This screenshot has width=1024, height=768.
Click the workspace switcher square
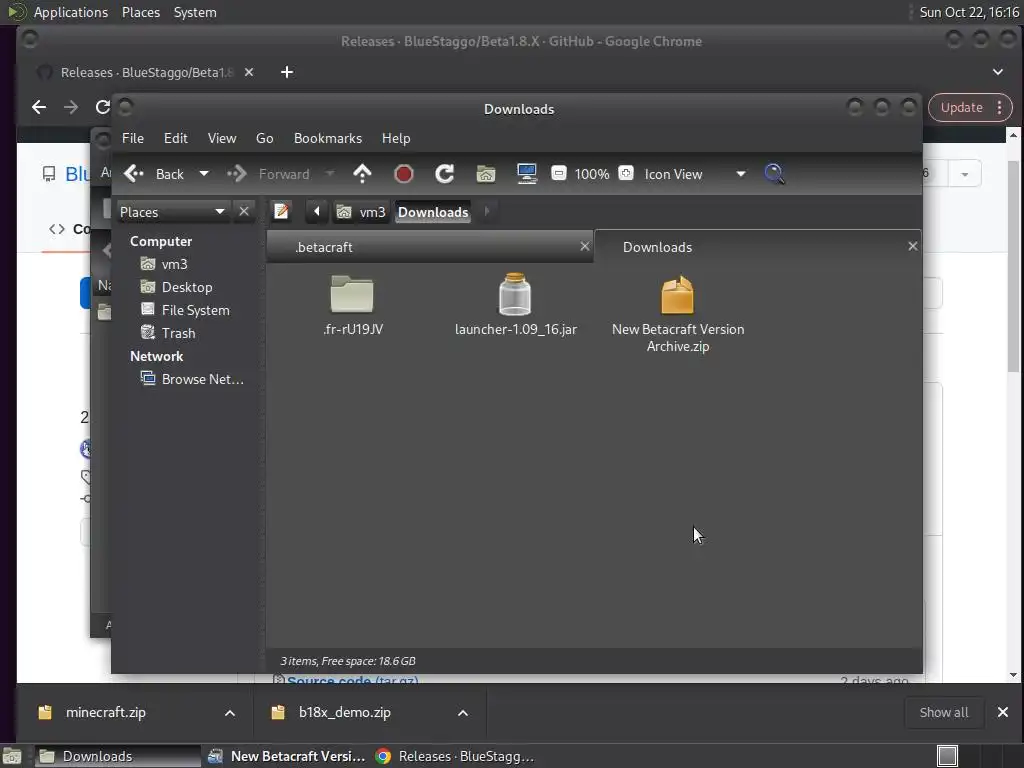947,756
